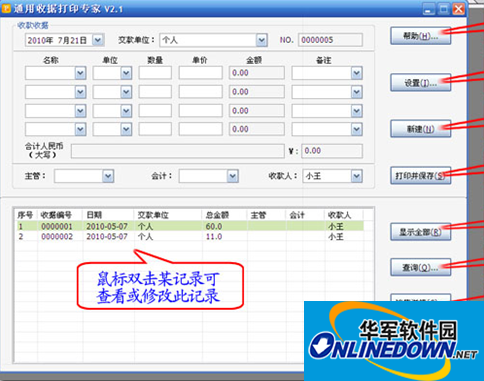Click the fourth row 数量 input box
484x381 pixels.
tap(155, 129)
